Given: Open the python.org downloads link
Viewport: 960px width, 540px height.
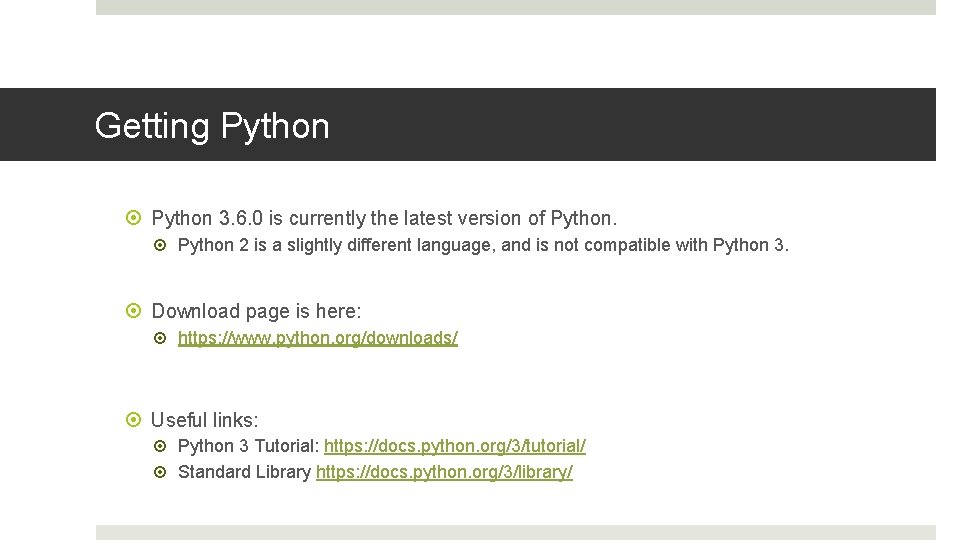Looking at the screenshot, I should click(x=318, y=338).
